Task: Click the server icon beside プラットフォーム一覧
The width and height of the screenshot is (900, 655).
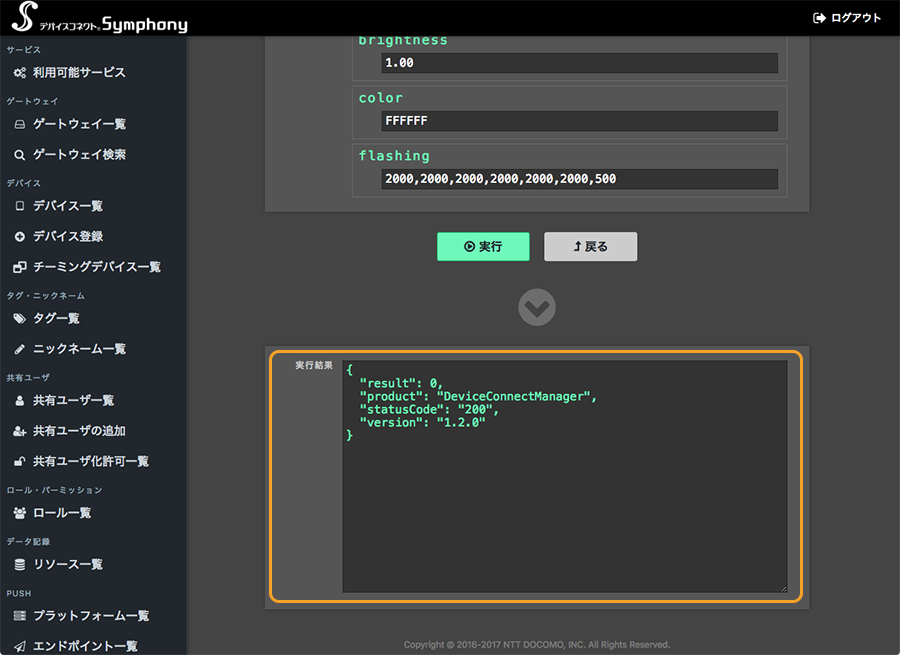Action: tap(20, 616)
